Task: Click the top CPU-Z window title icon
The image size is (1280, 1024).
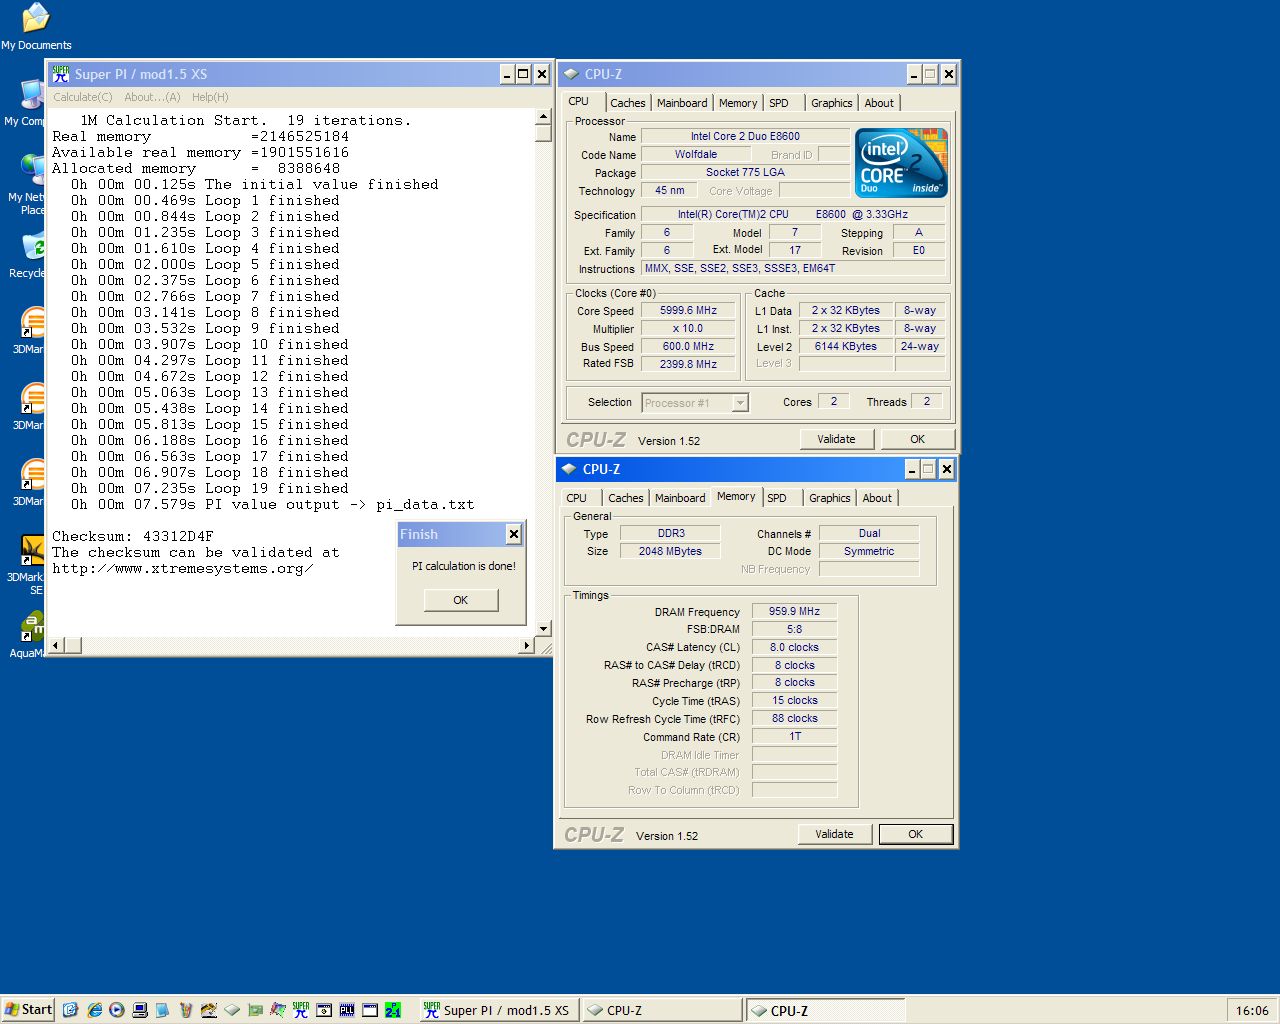Action: tap(571, 74)
